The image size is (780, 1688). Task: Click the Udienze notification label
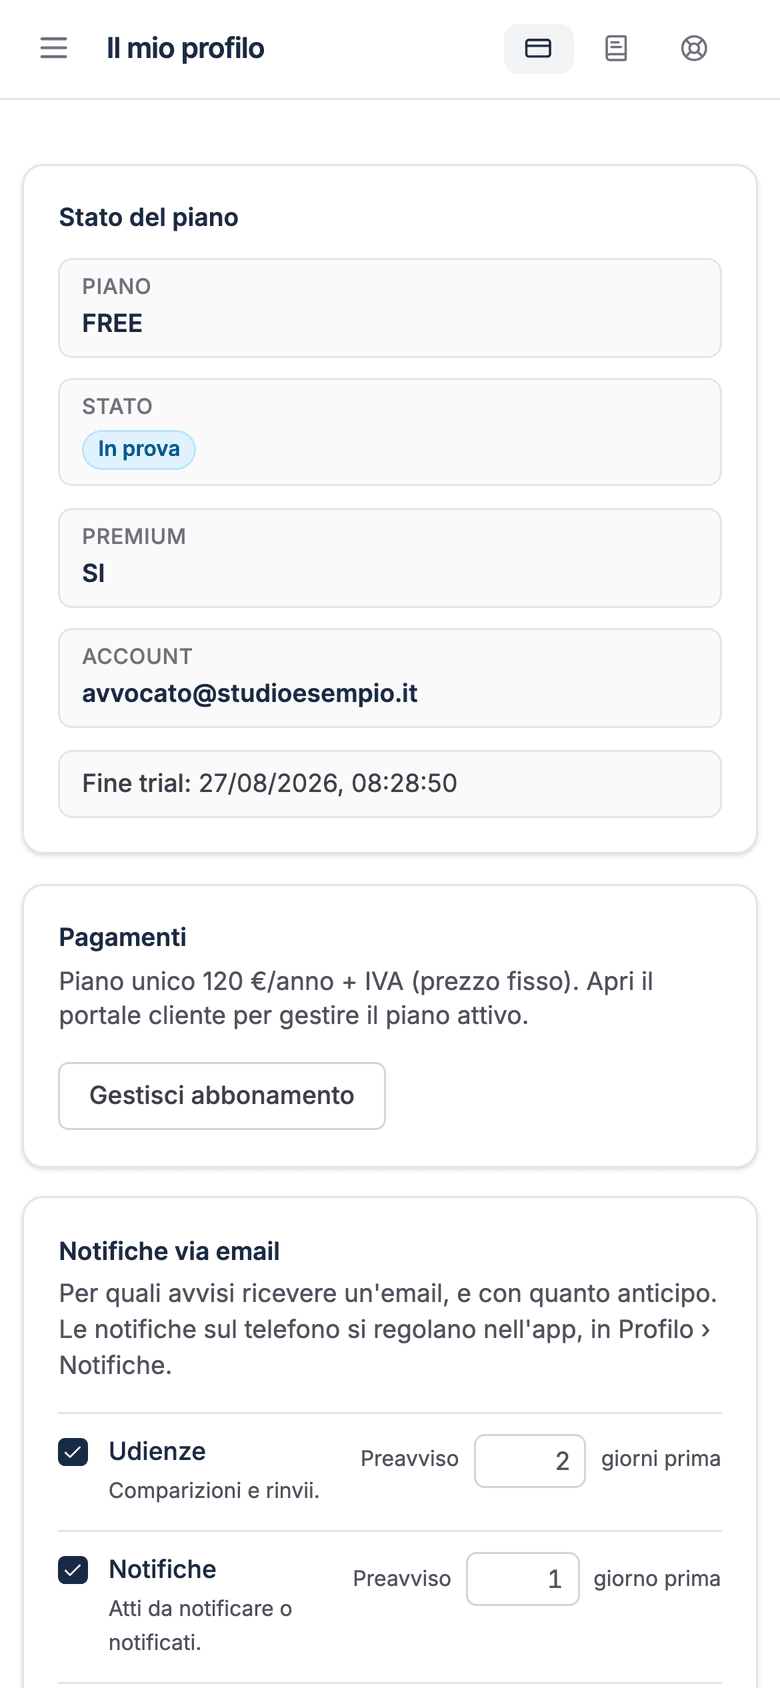pyautogui.click(x=157, y=1451)
